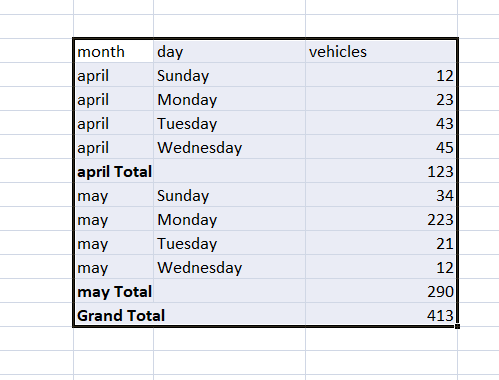Click the april Sunday value 12

tap(381, 75)
